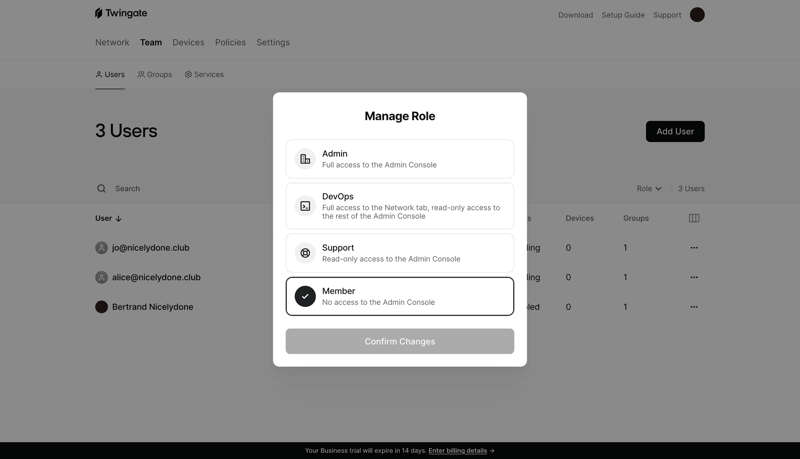This screenshot has width=800, height=459.
Task: Select the Admin role option
Action: pyautogui.click(x=400, y=159)
